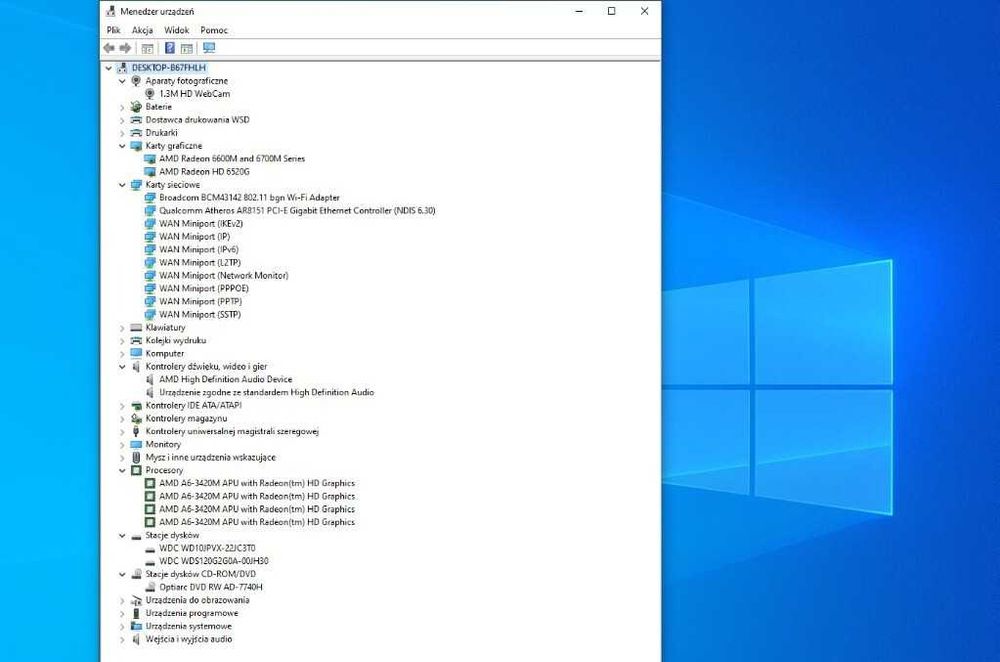The height and width of the screenshot is (662, 1000).
Task: Collapse the Karty graficzne category
Action: [x=122, y=146]
